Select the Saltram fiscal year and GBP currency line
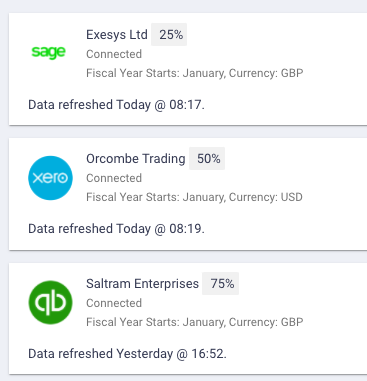The height and width of the screenshot is (381, 367). [195, 322]
